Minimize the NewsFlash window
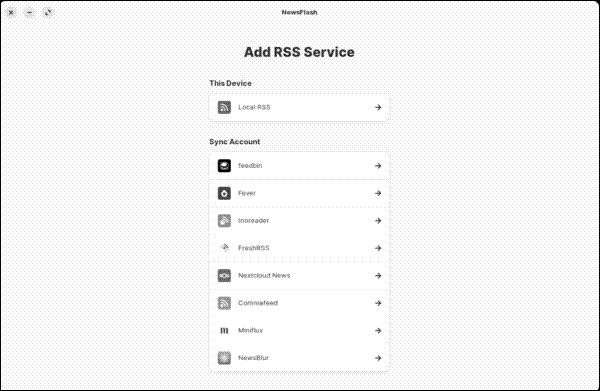 pyautogui.click(x=29, y=12)
